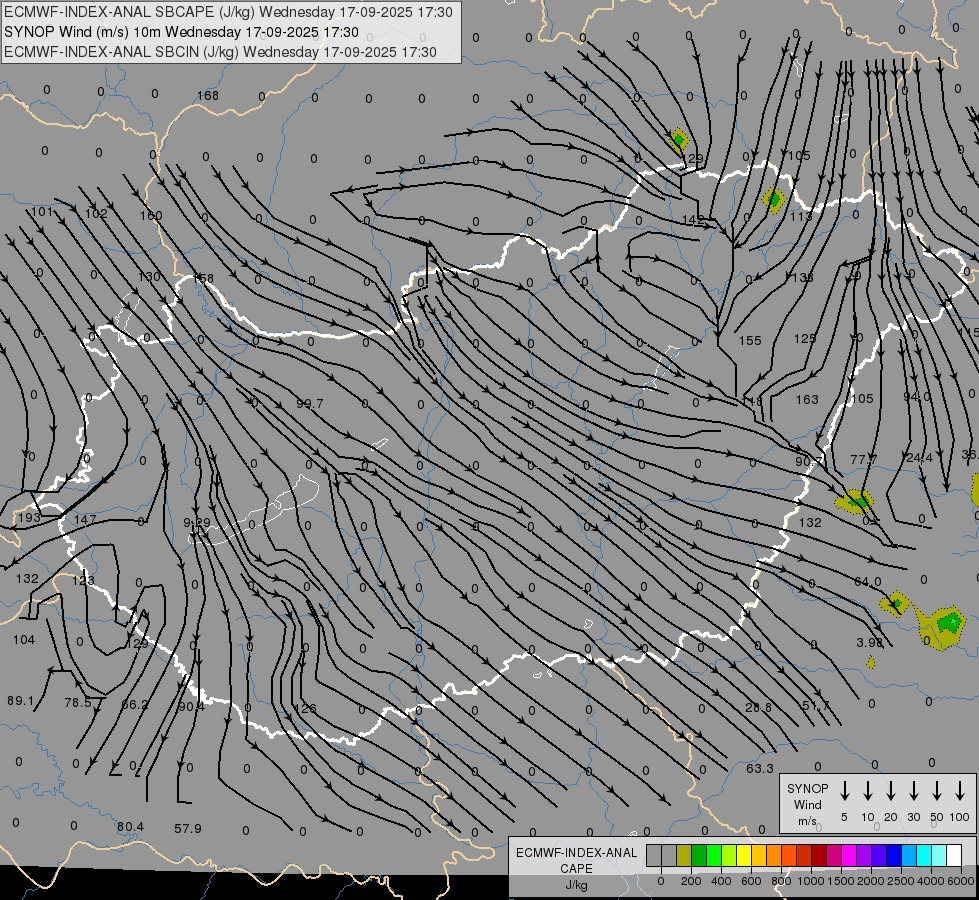Click the wind arrow above the 5 m/s label
Viewport: 979px width, 900px height.
click(x=844, y=791)
